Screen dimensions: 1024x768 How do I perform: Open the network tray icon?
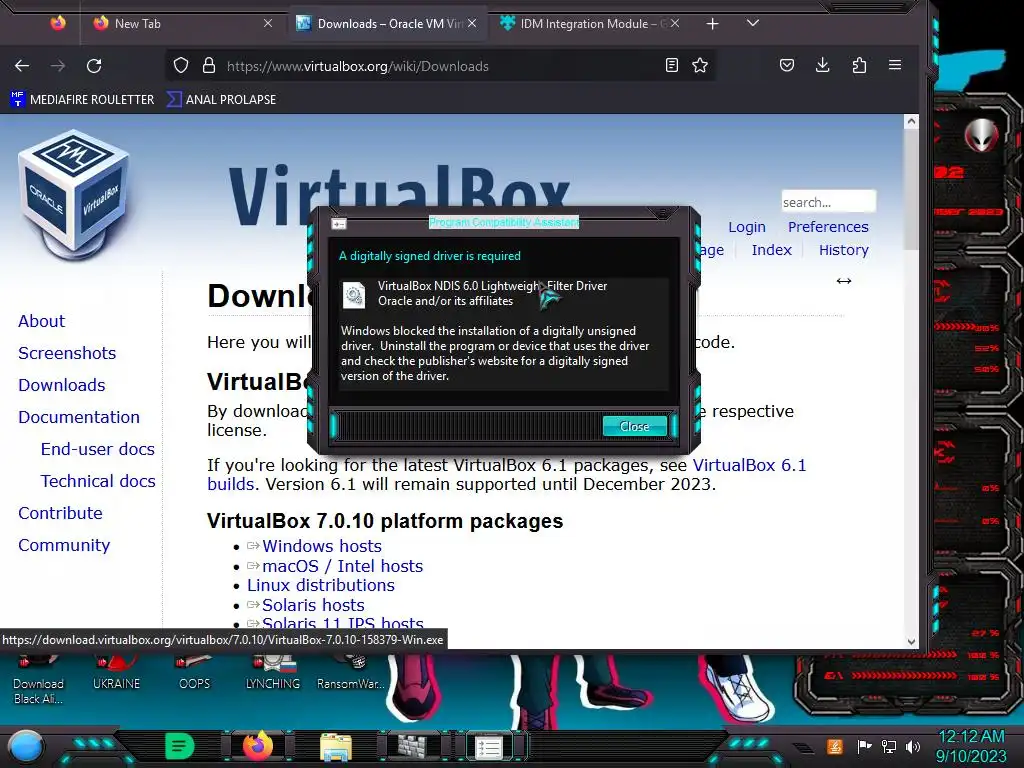889,746
